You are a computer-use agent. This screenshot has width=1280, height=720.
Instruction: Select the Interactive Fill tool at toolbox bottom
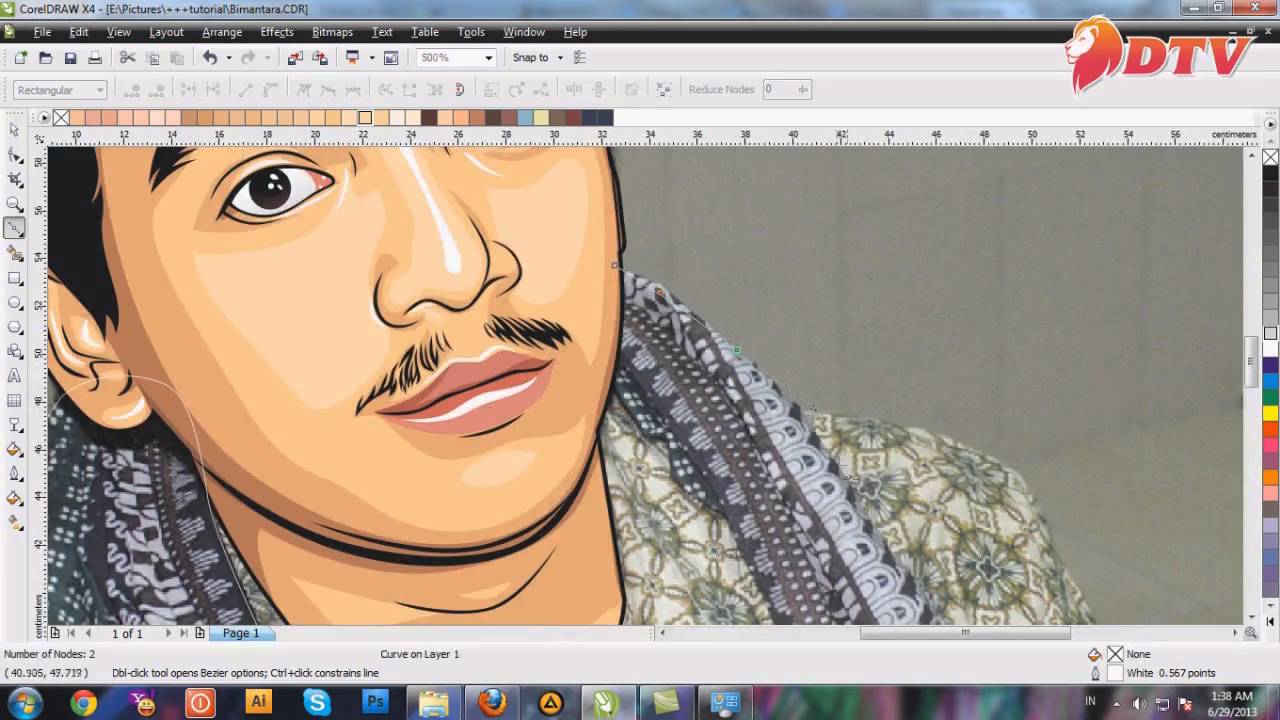point(14,523)
